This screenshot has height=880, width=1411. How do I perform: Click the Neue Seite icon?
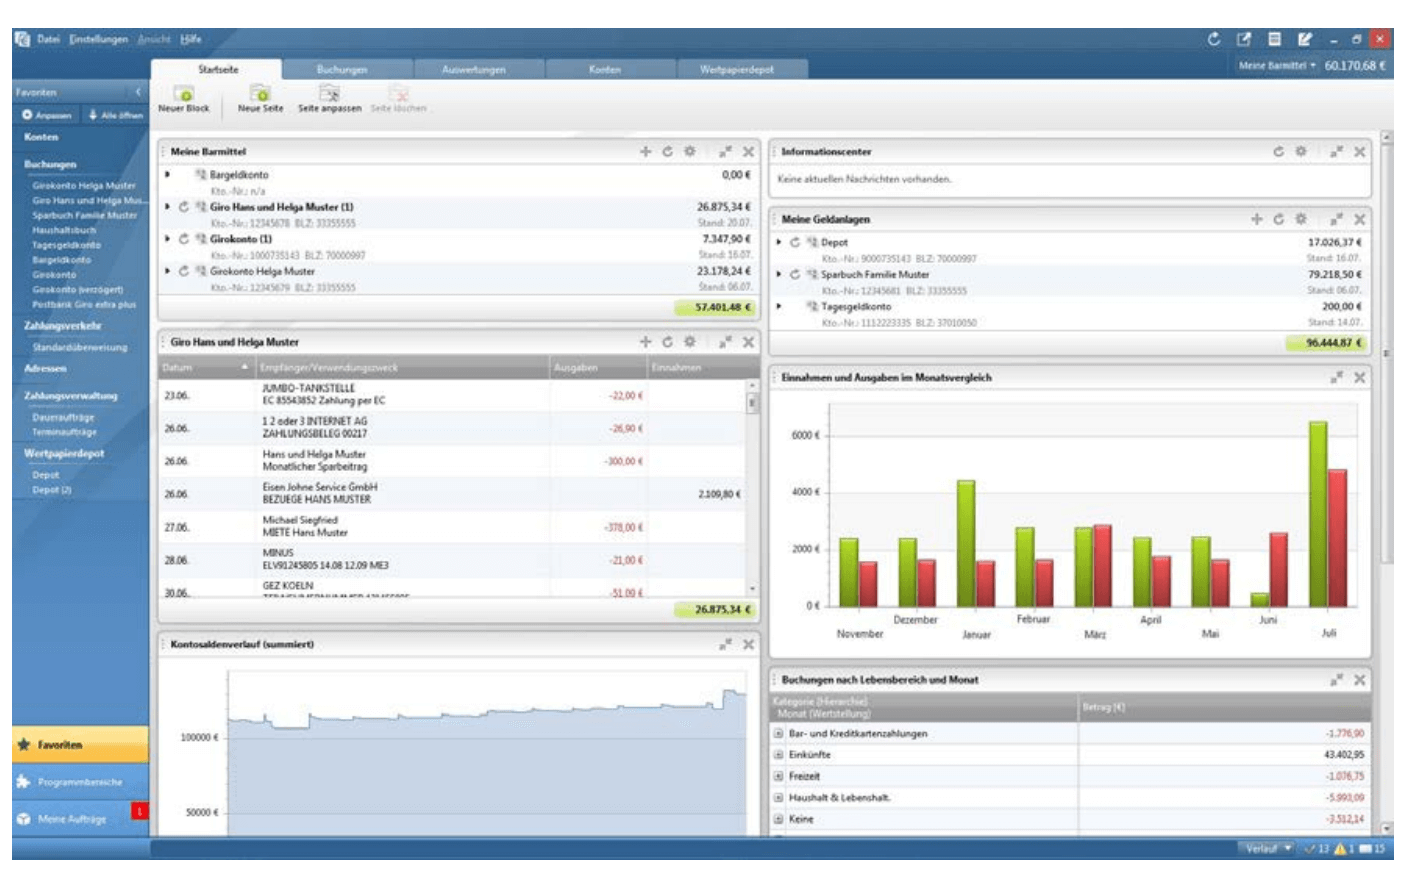point(260,95)
